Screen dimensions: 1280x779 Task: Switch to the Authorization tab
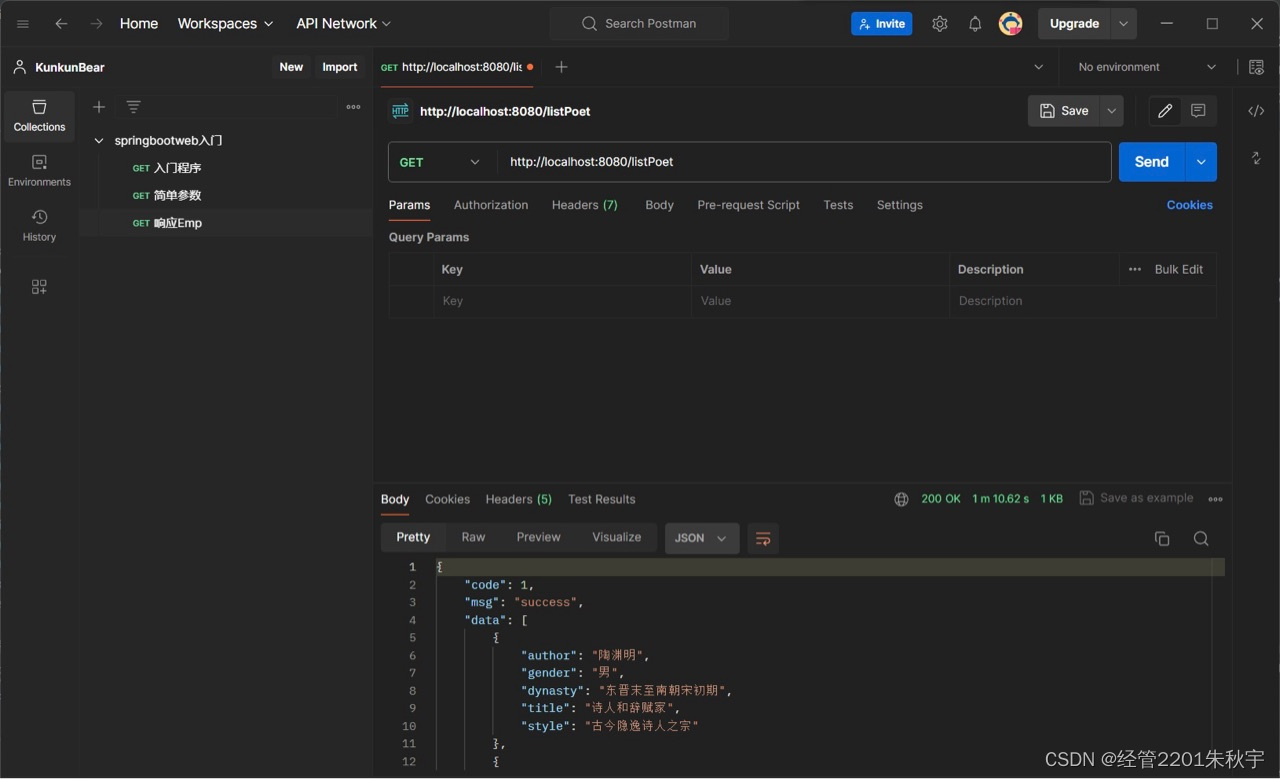coord(491,205)
